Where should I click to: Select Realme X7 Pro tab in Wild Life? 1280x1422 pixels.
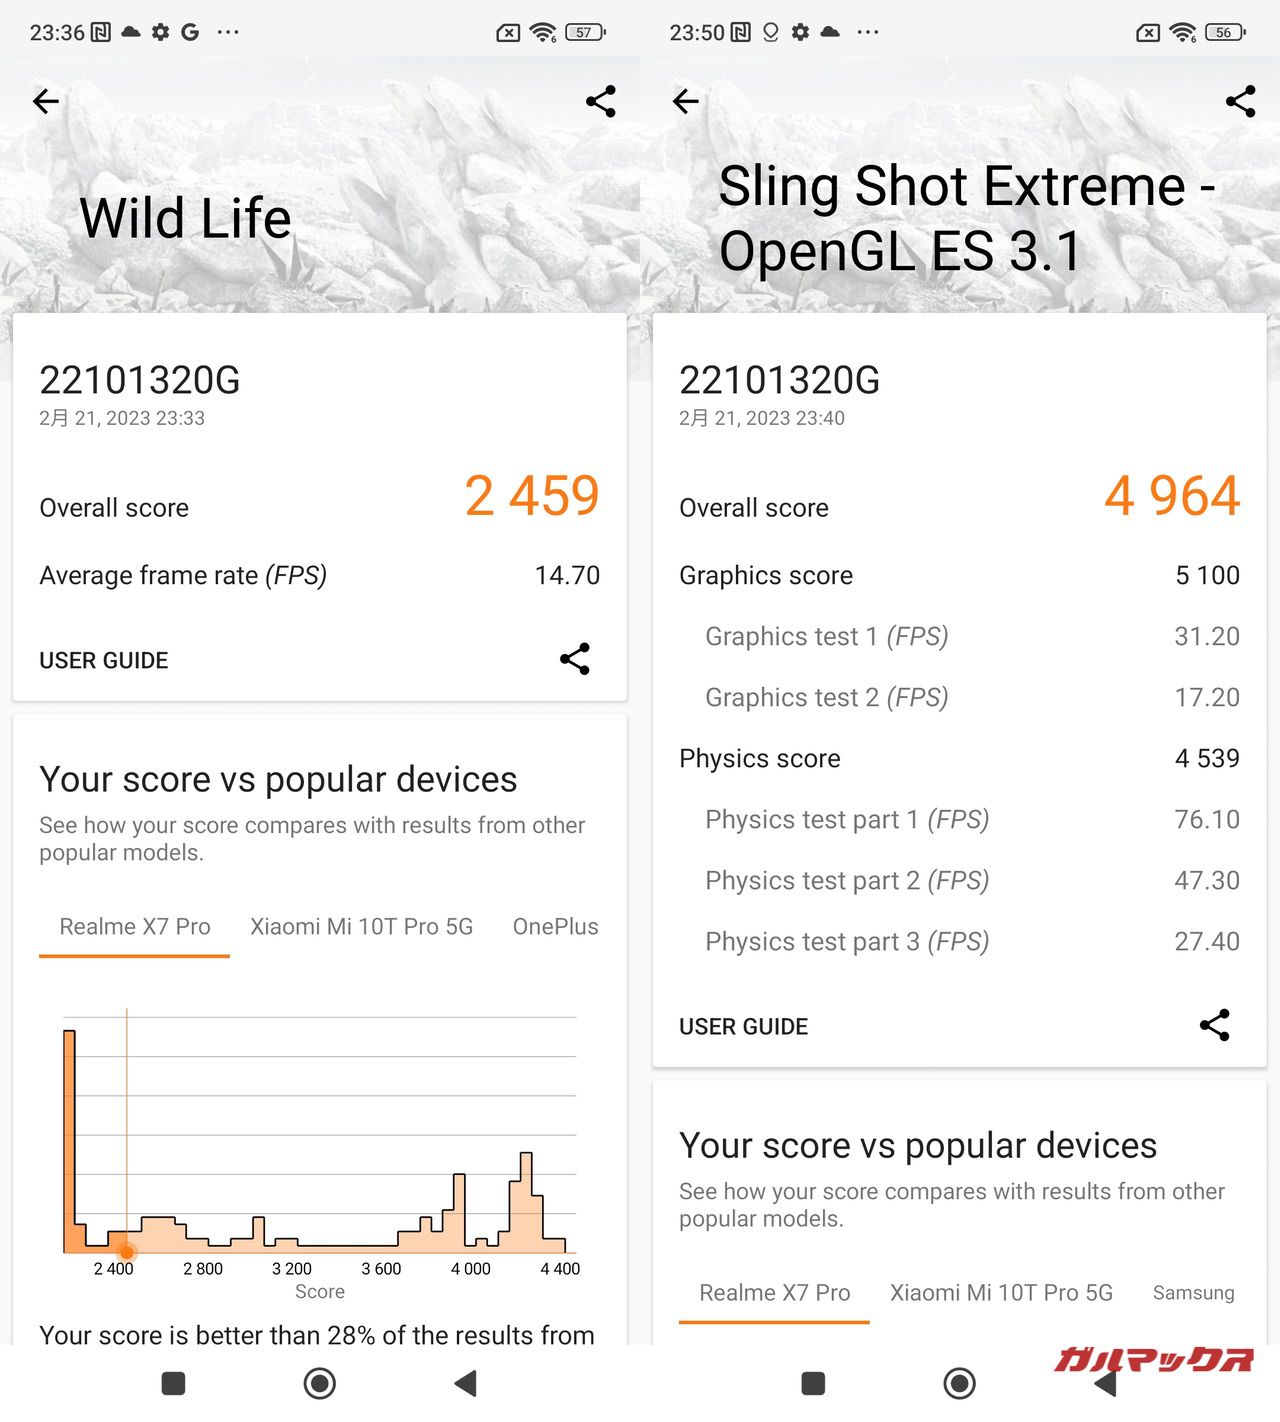(x=135, y=927)
